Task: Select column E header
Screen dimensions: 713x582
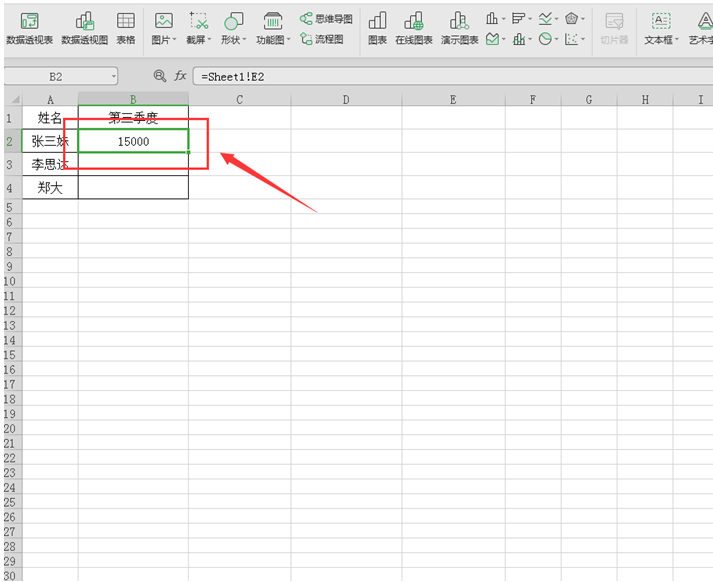Action: (453, 99)
